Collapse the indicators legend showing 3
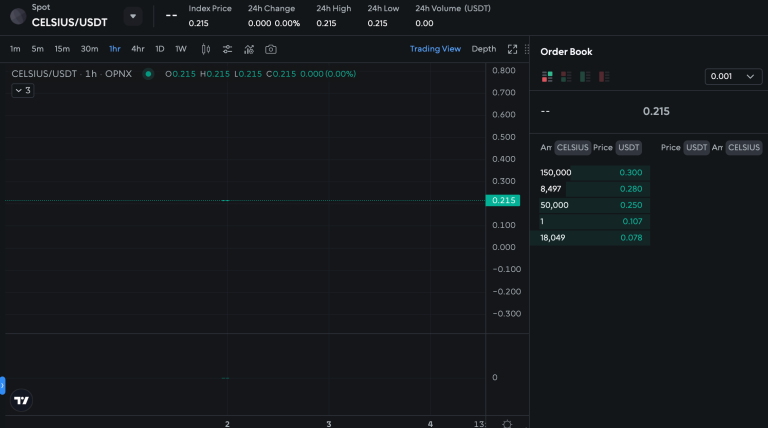This screenshot has width=768, height=428. [23, 91]
